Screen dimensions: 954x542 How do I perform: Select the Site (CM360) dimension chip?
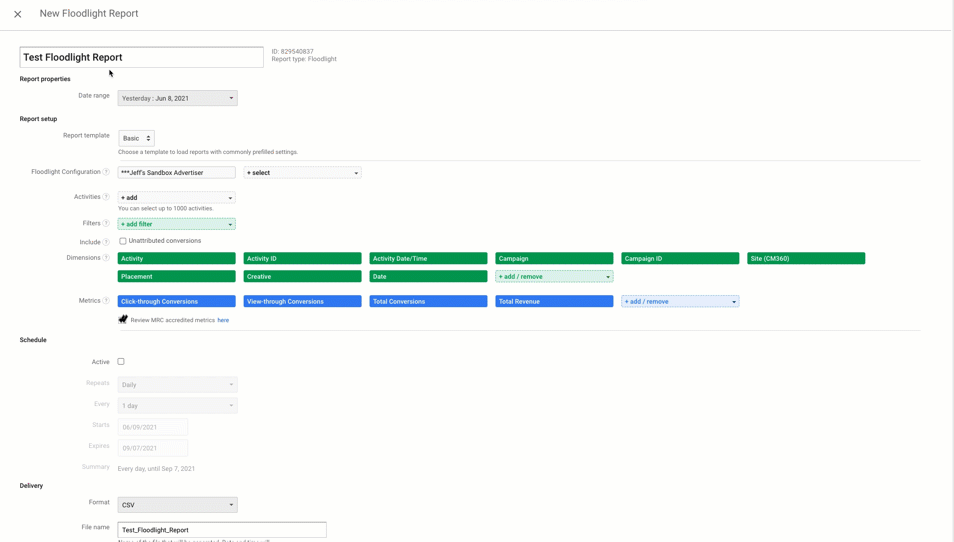pos(806,259)
